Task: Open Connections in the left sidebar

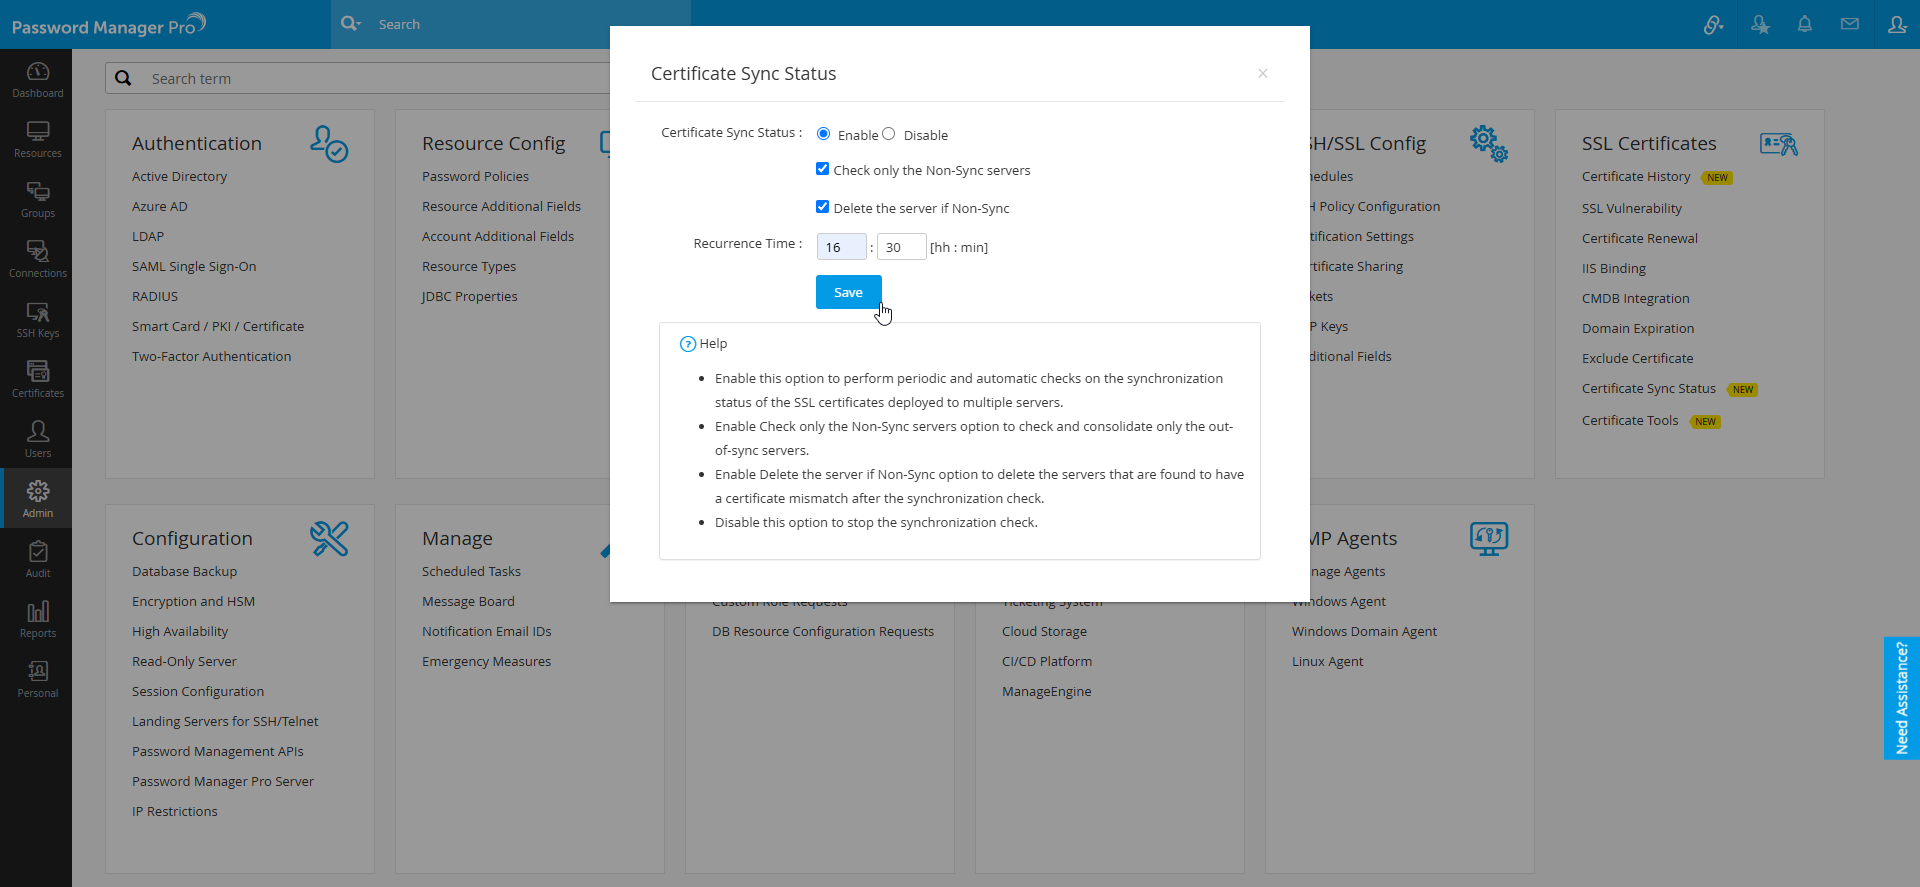Action: pos(37,259)
